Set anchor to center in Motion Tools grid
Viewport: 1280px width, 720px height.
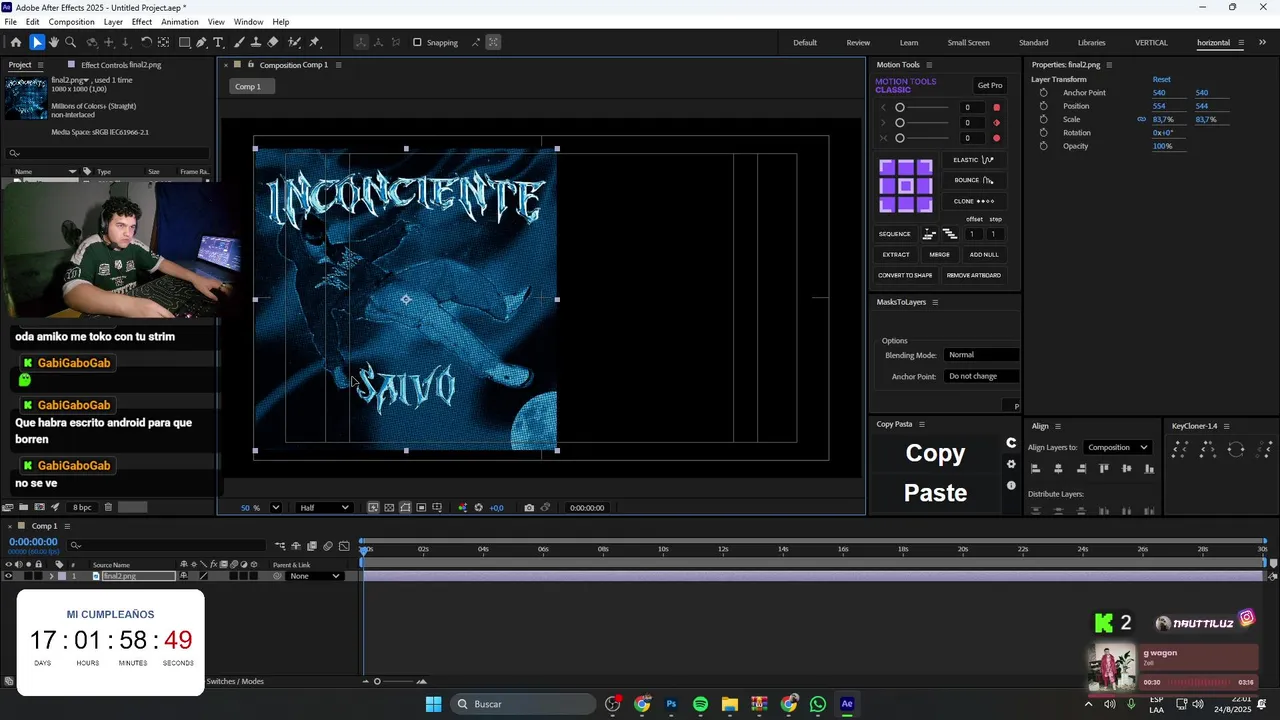(x=906, y=186)
